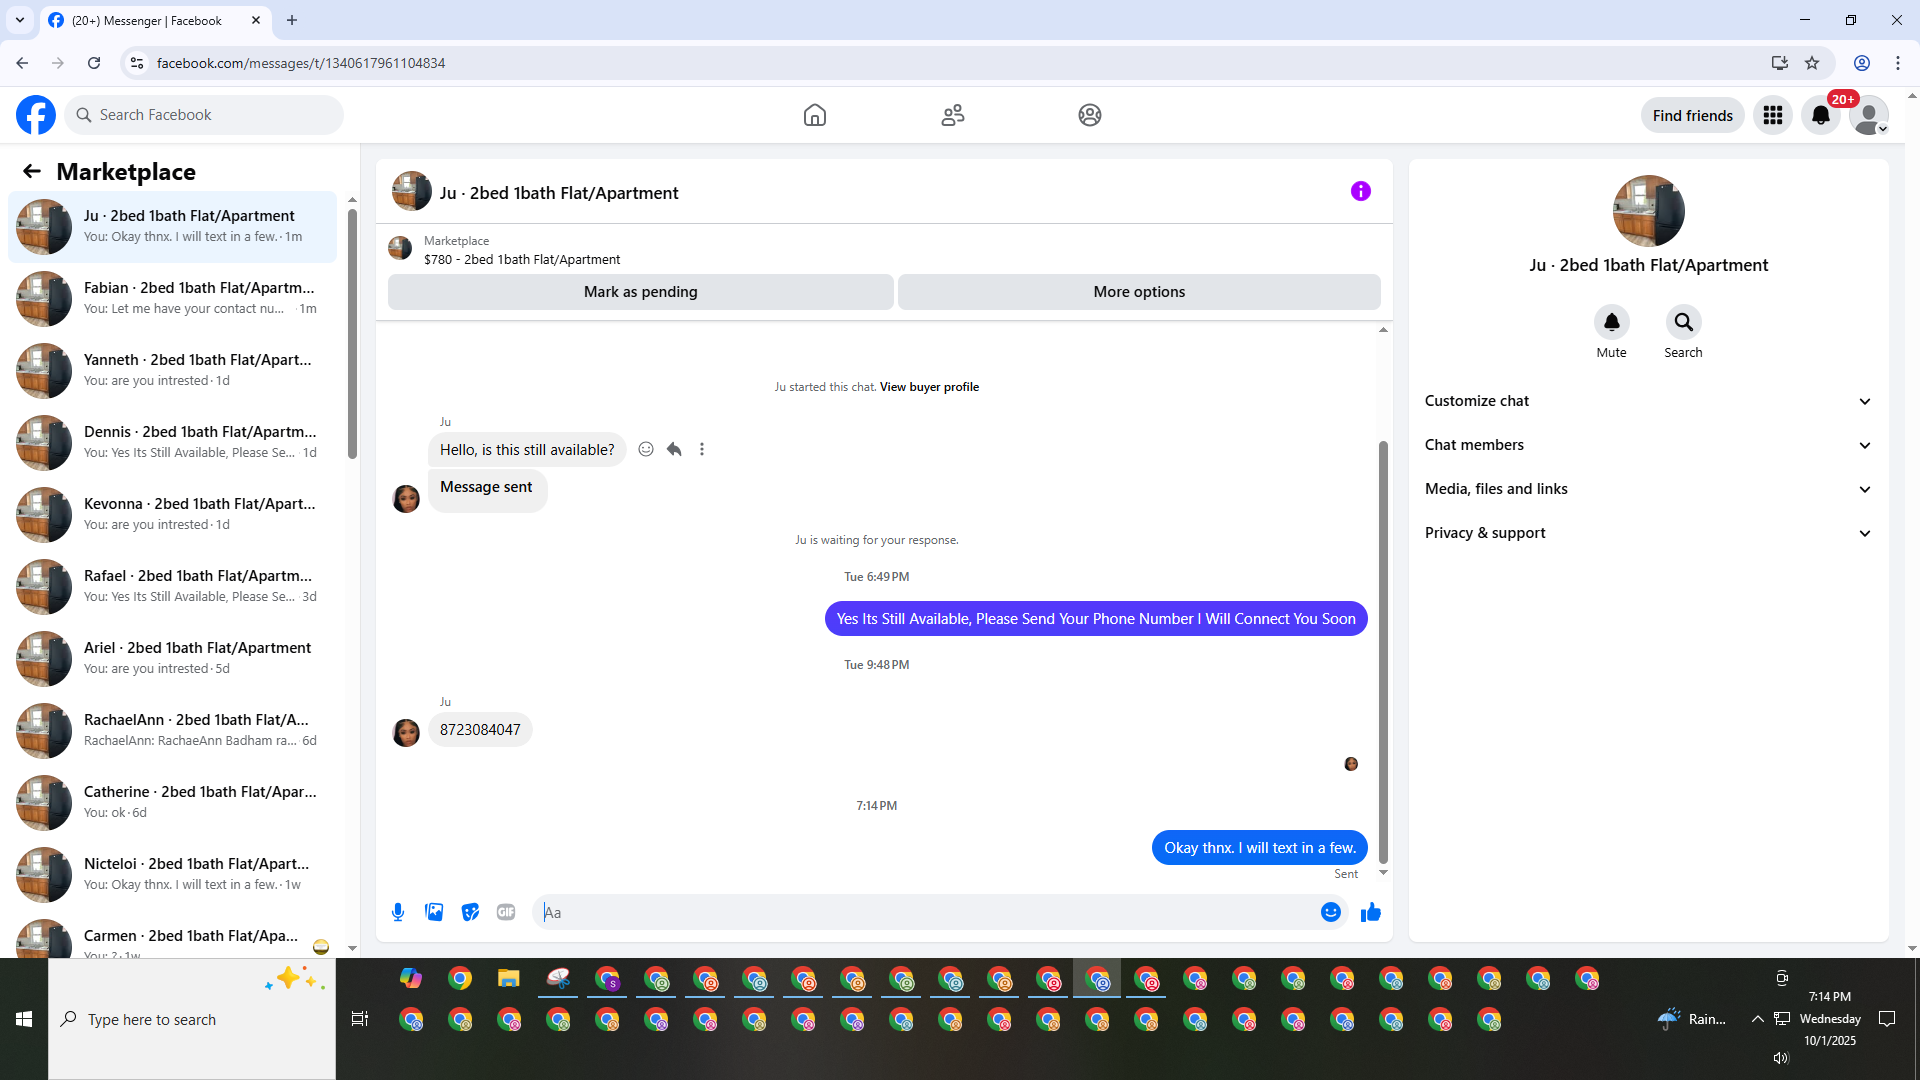Image resolution: width=1920 pixels, height=1080 pixels.
Task: Open the Catherine conversation
Action: click(x=172, y=803)
